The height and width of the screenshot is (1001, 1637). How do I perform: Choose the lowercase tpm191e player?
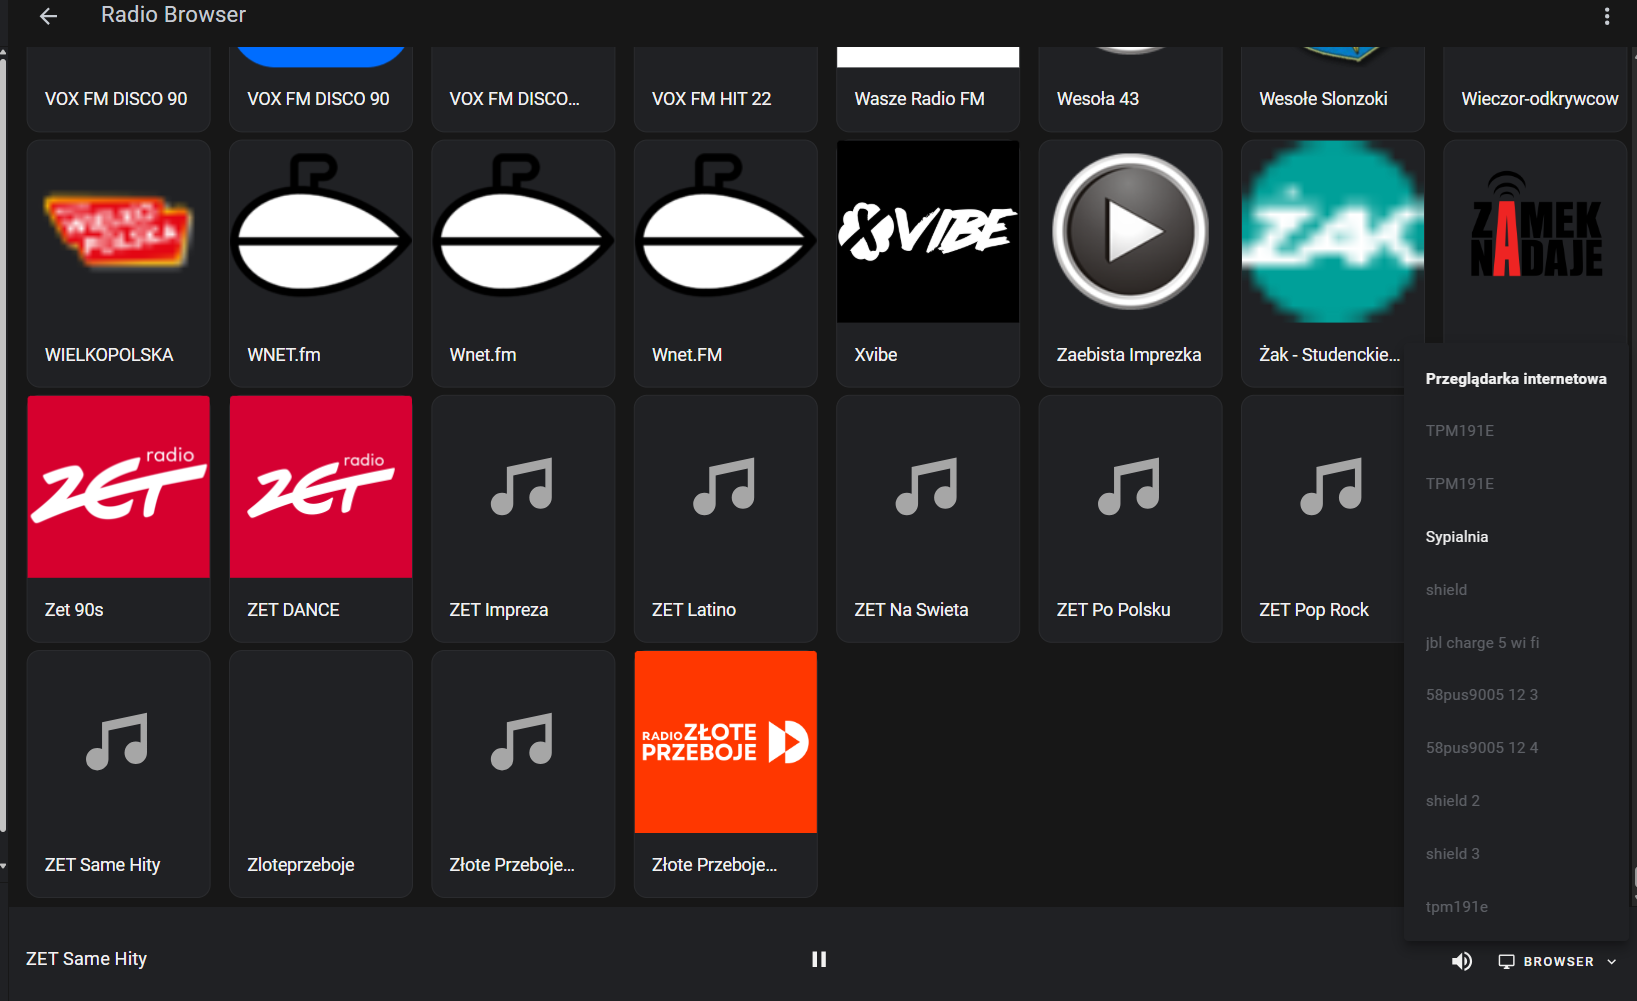click(1516, 907)
